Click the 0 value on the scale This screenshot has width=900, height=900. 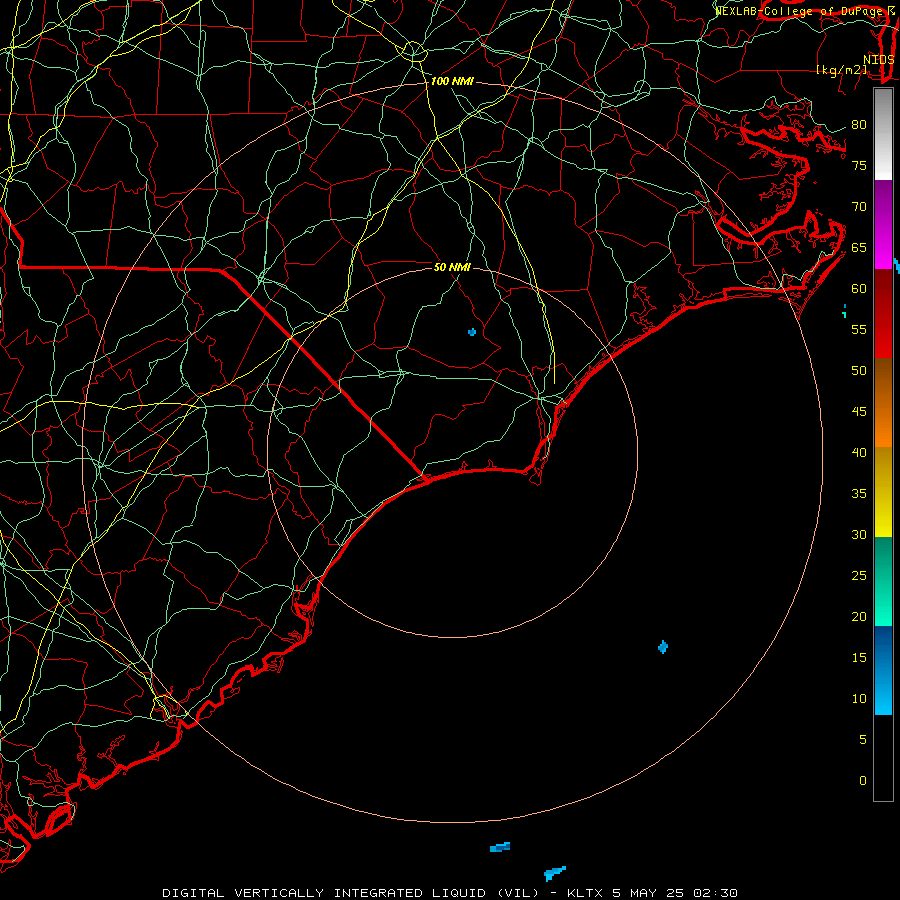pos(863,781)
